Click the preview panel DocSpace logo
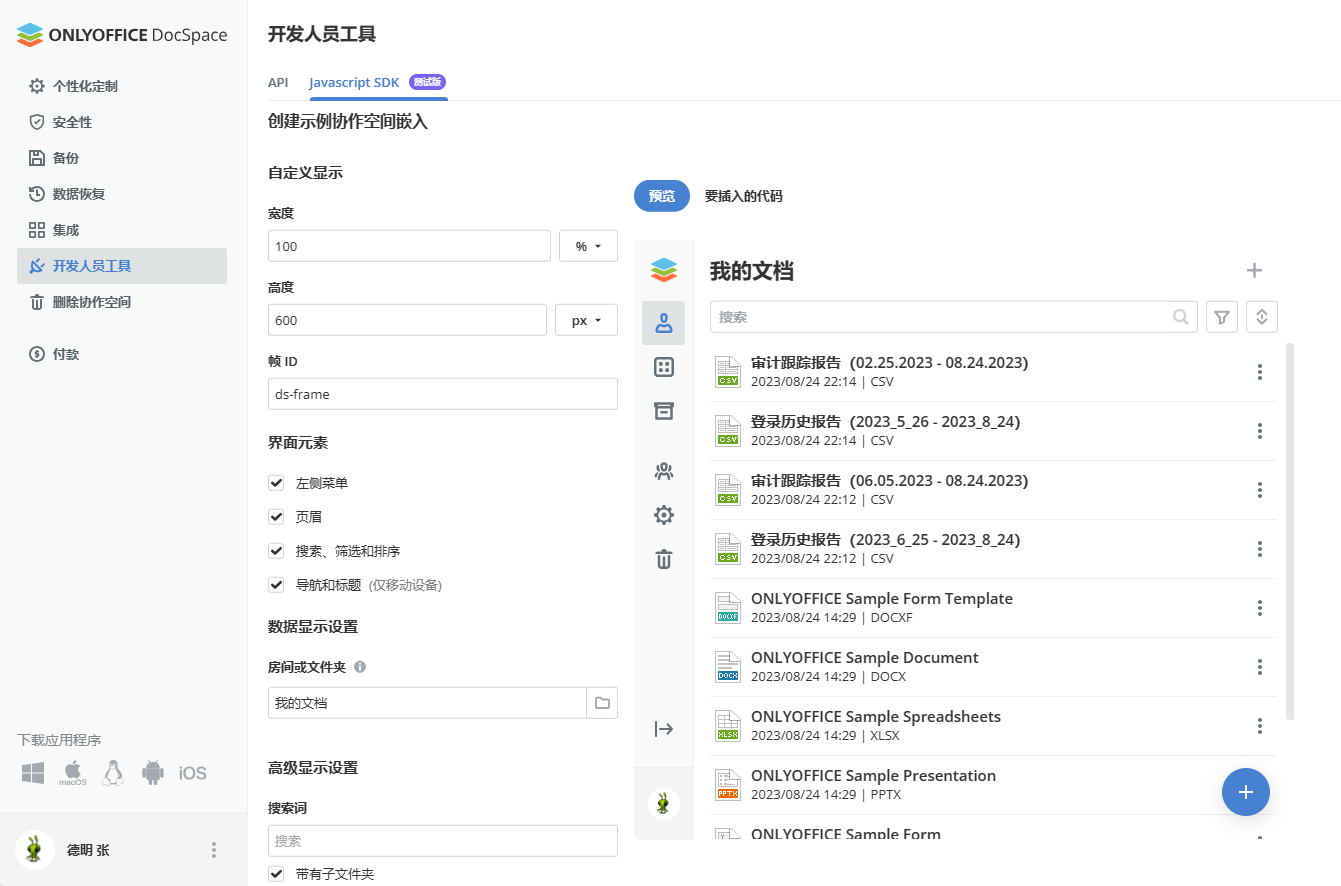Screen dimensions: 1341x886 (663, 270)
